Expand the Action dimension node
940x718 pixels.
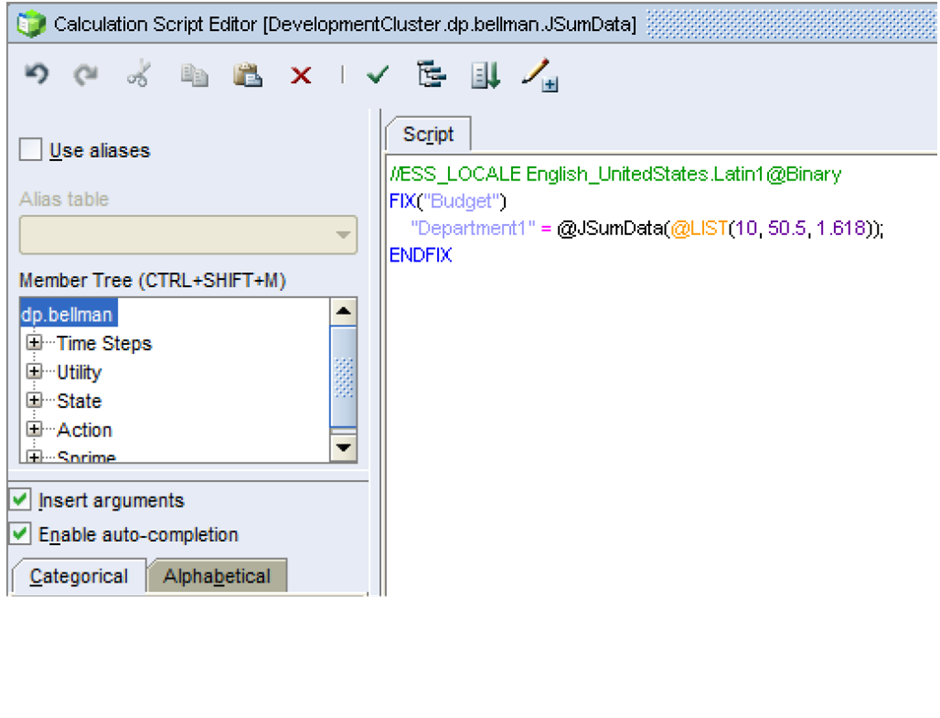coord(35,430)
